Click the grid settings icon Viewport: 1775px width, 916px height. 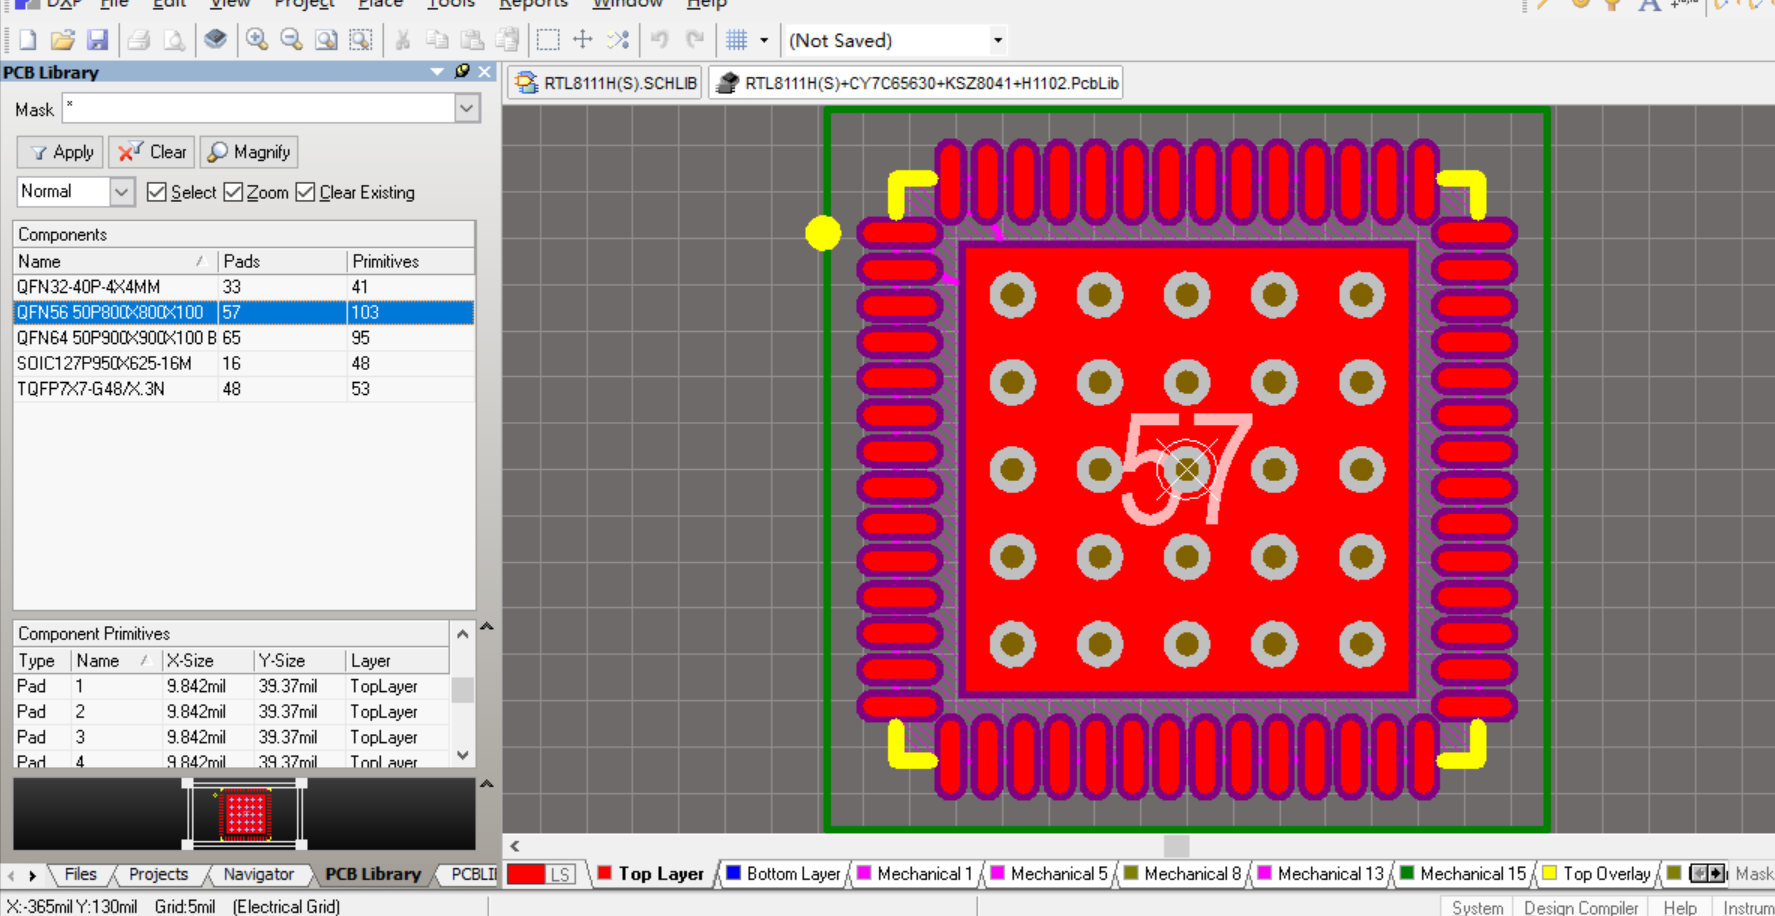pos(737,40)
